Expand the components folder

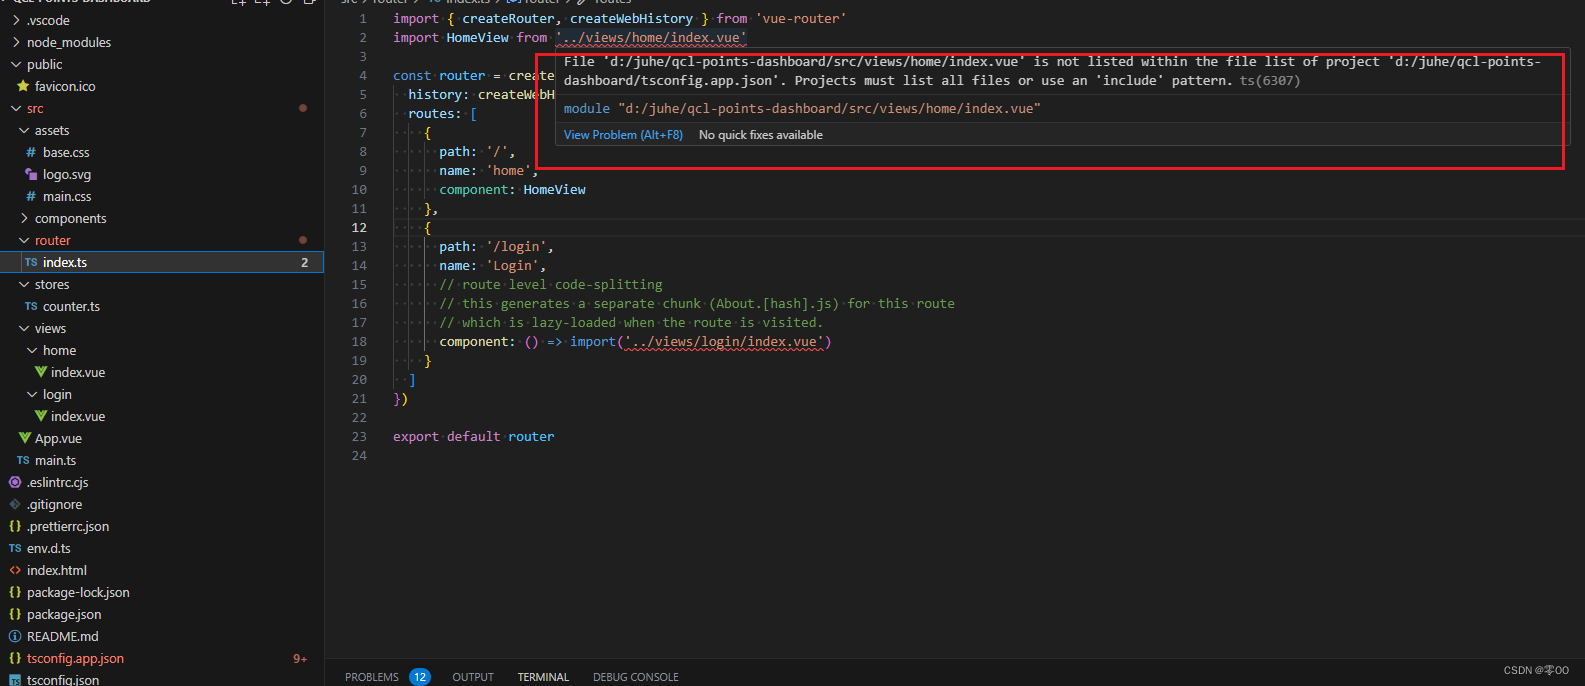tap(24, 218)
